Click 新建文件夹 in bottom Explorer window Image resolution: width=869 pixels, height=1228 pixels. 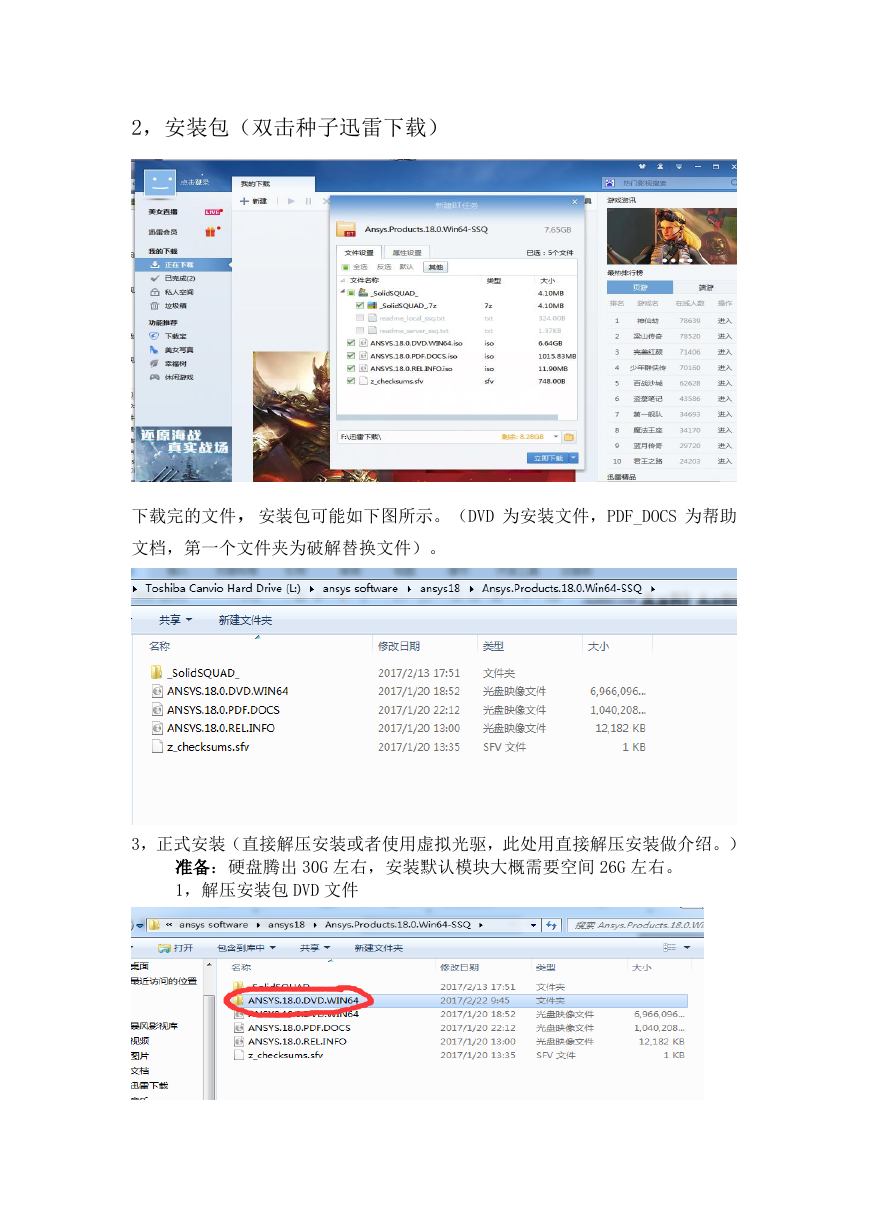(378, 947)
